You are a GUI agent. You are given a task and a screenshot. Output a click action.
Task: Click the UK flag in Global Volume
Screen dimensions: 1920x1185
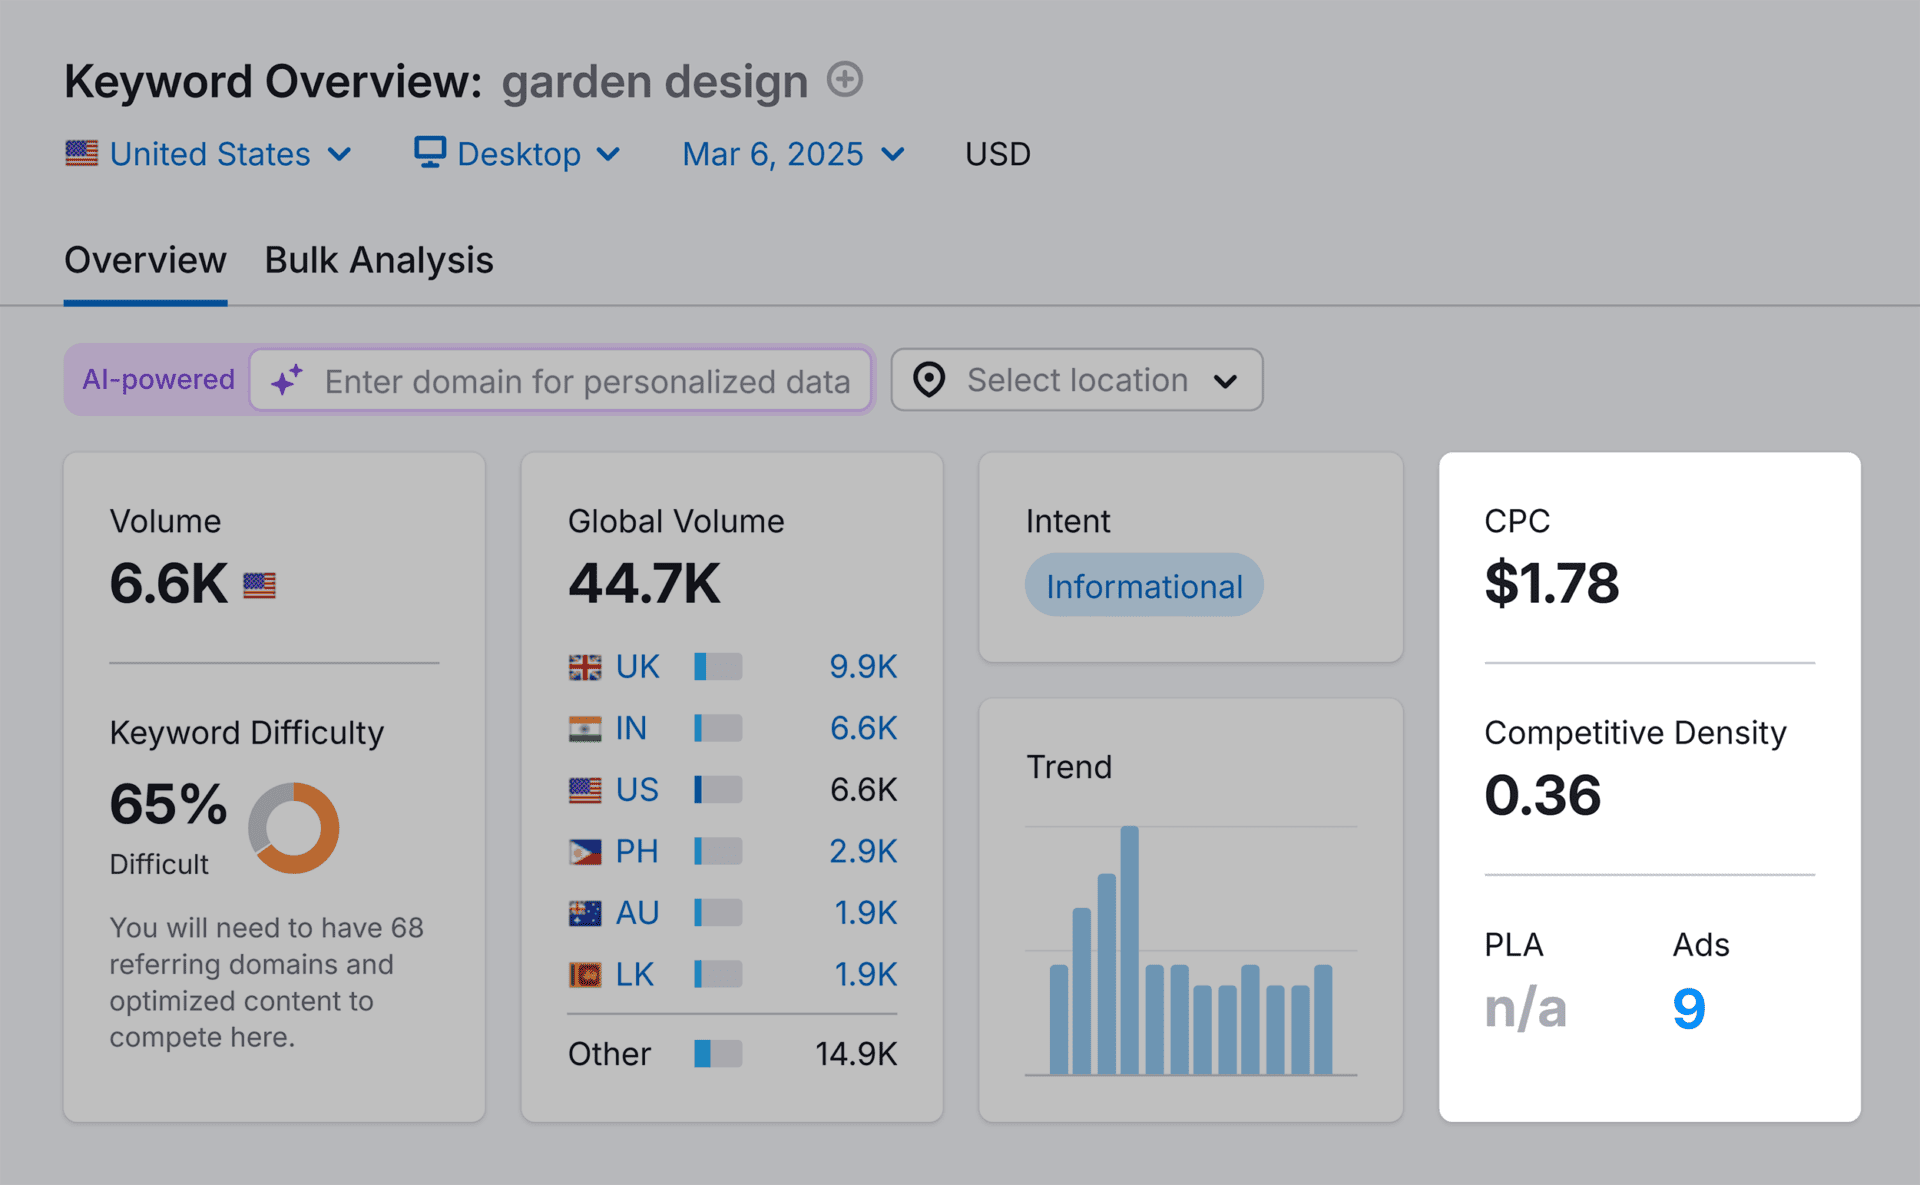(585, 667)
